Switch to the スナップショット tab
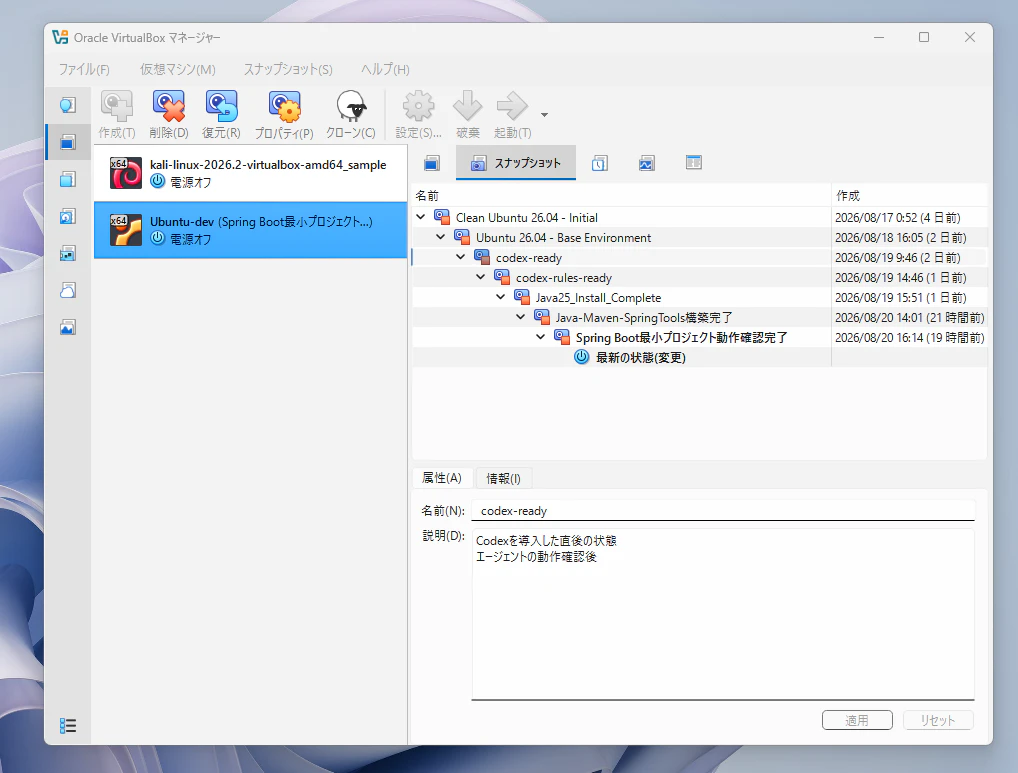 point(516,163)
